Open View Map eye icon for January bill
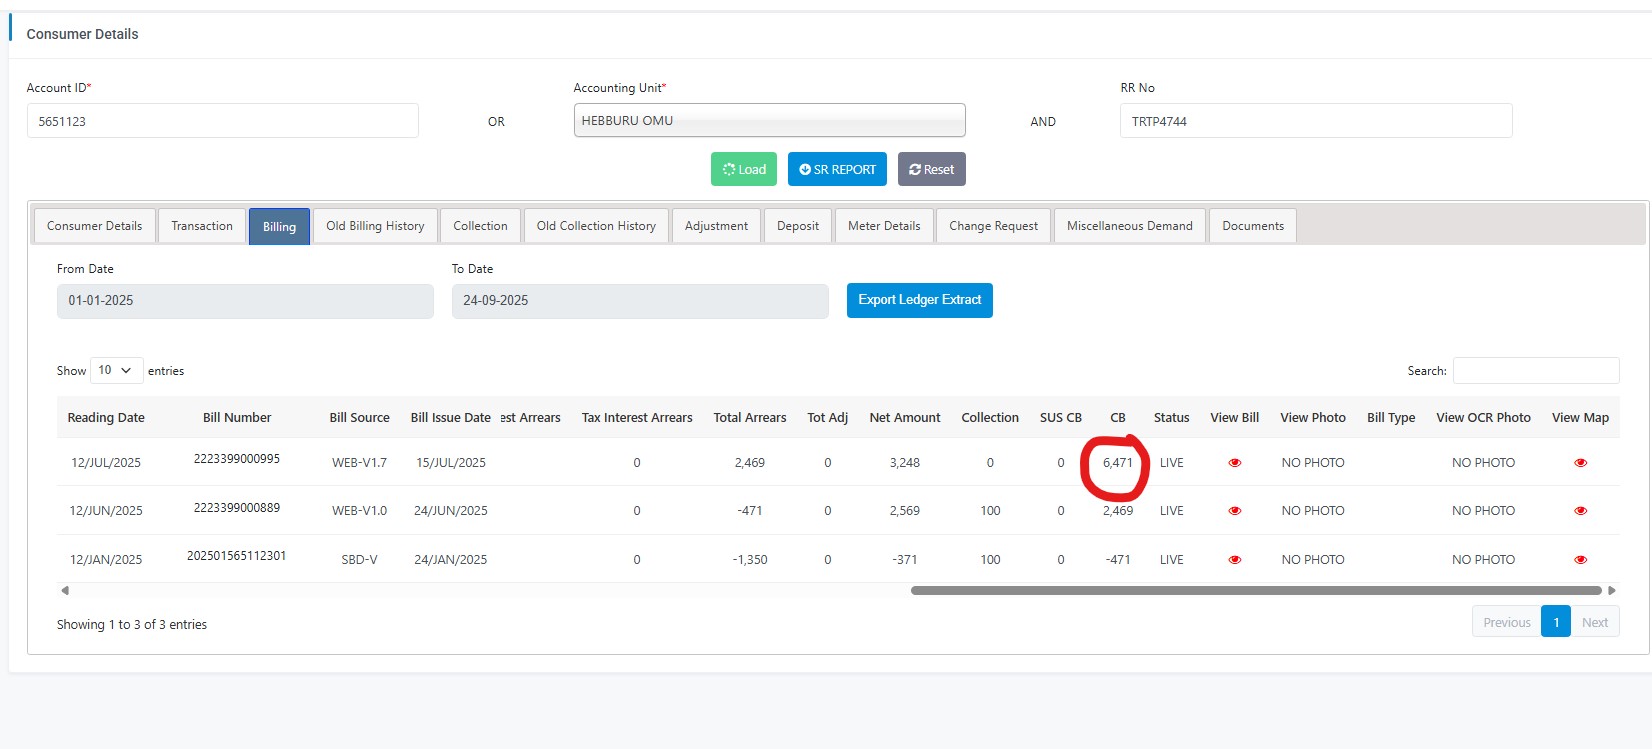 [x=1580, y=560]
